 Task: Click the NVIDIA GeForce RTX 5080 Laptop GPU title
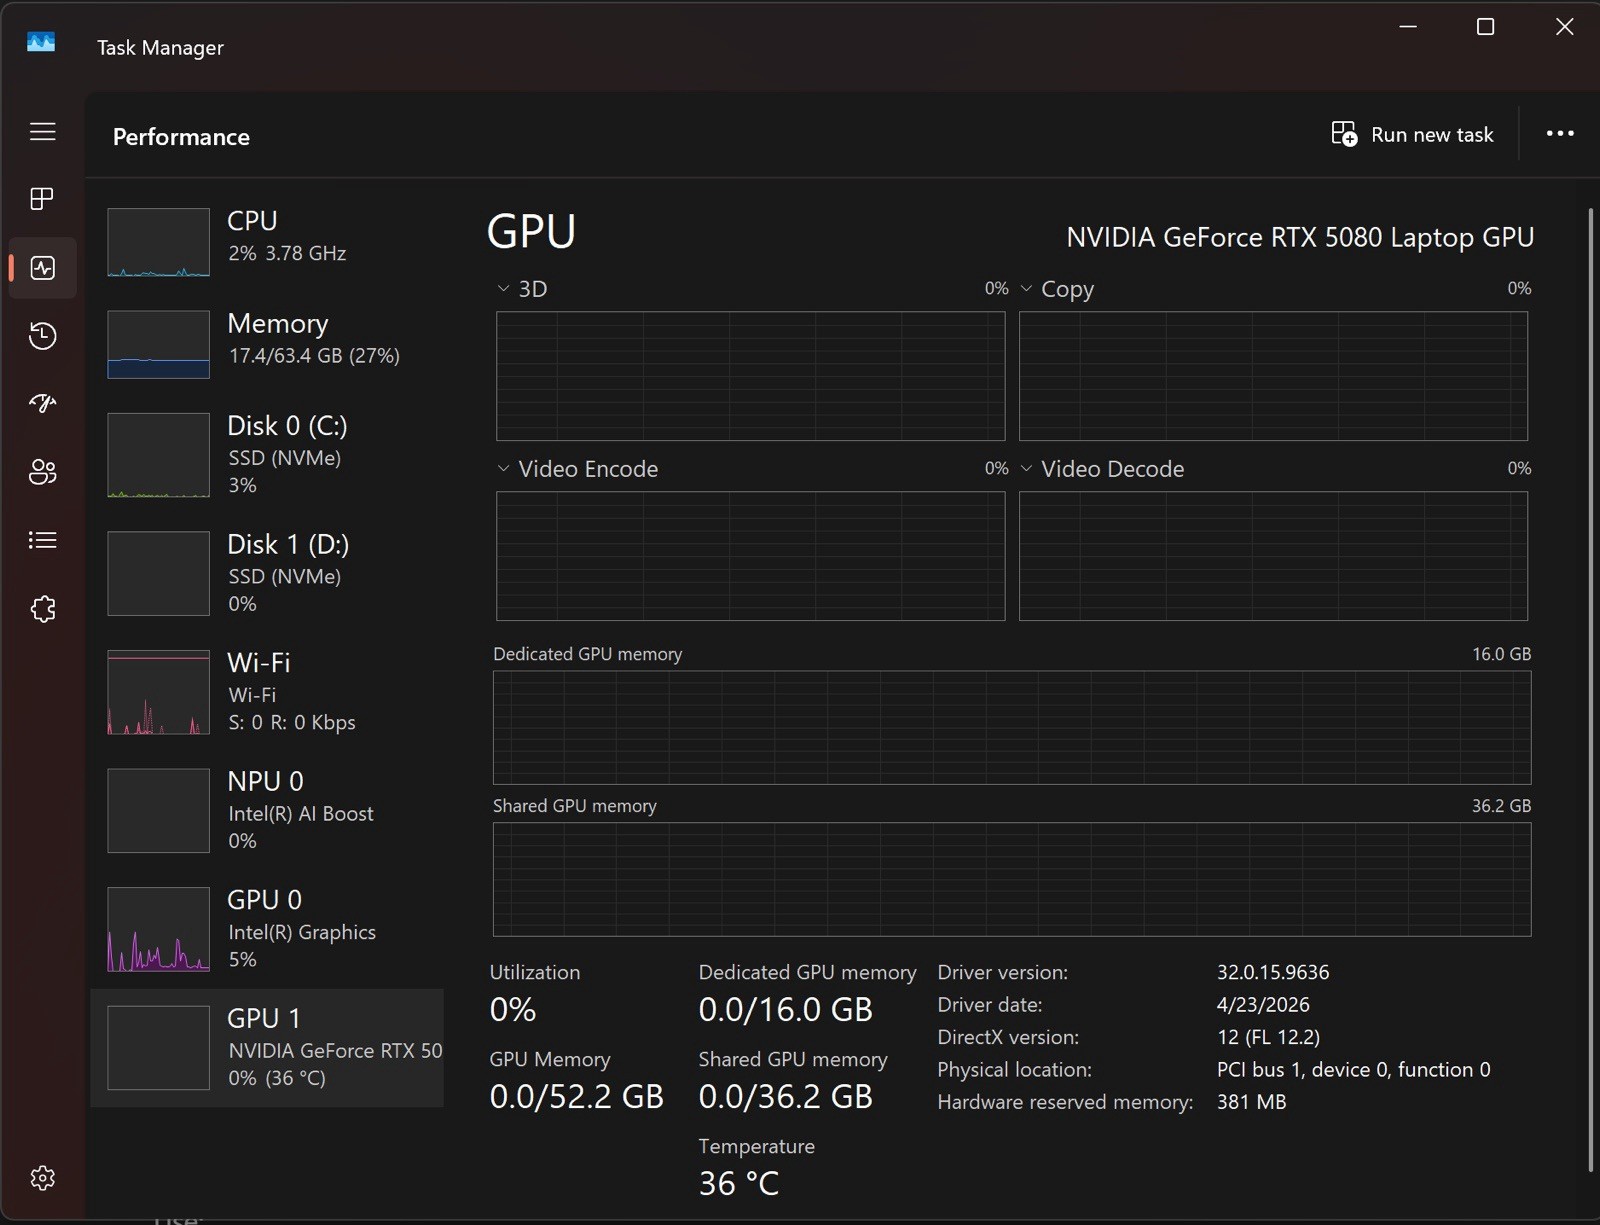tap(1300, 237)
